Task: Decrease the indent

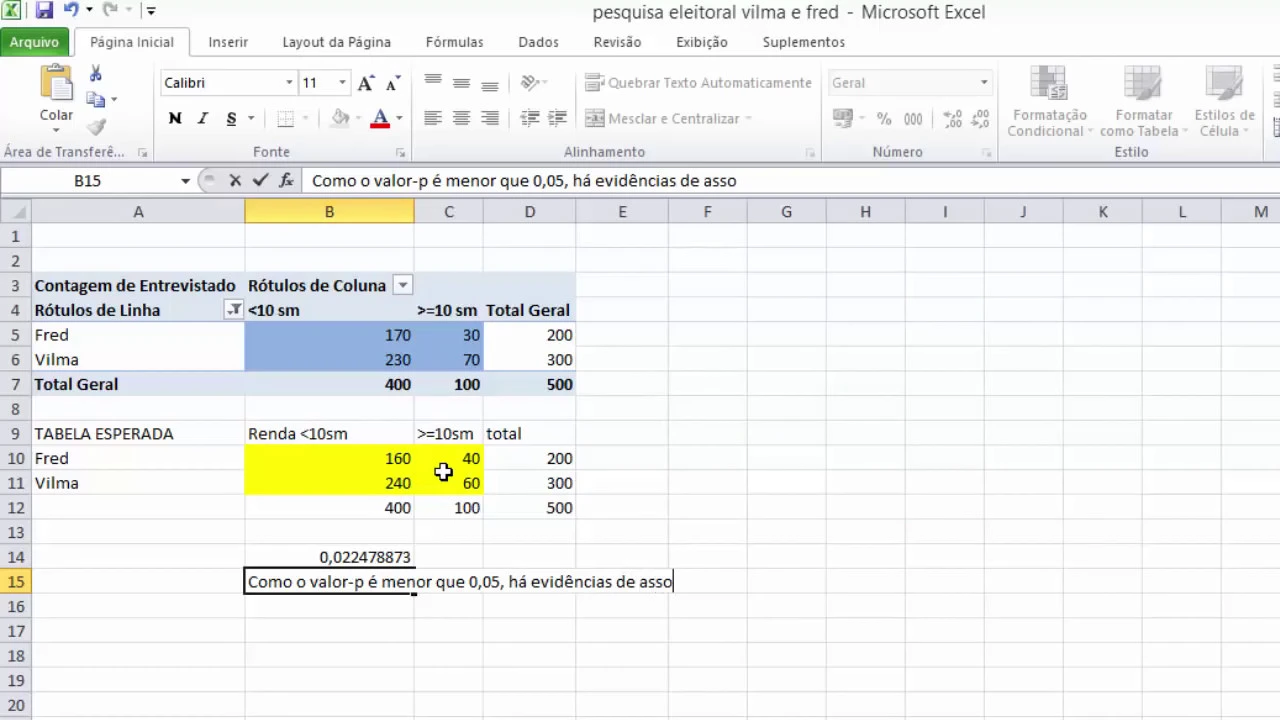Action: point(530,118)
